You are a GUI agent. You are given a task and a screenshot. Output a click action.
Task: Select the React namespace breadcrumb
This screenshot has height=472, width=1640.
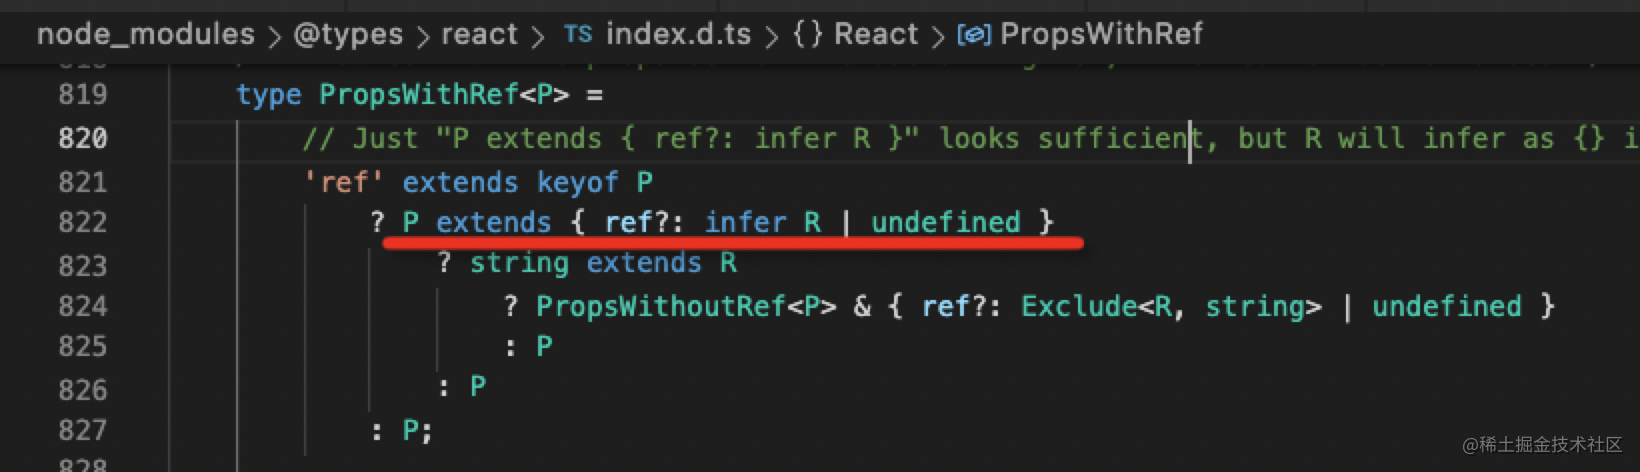[875, 34]
